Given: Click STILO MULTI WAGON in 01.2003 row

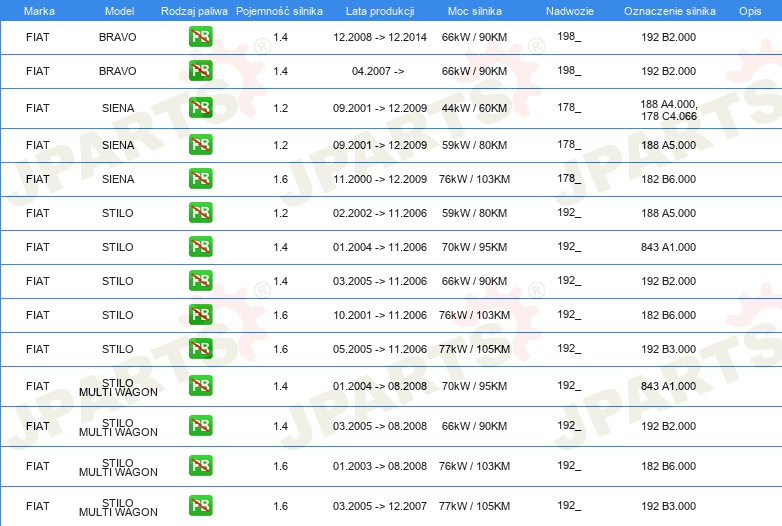Looking at the screenshot, I should [118, 467].
